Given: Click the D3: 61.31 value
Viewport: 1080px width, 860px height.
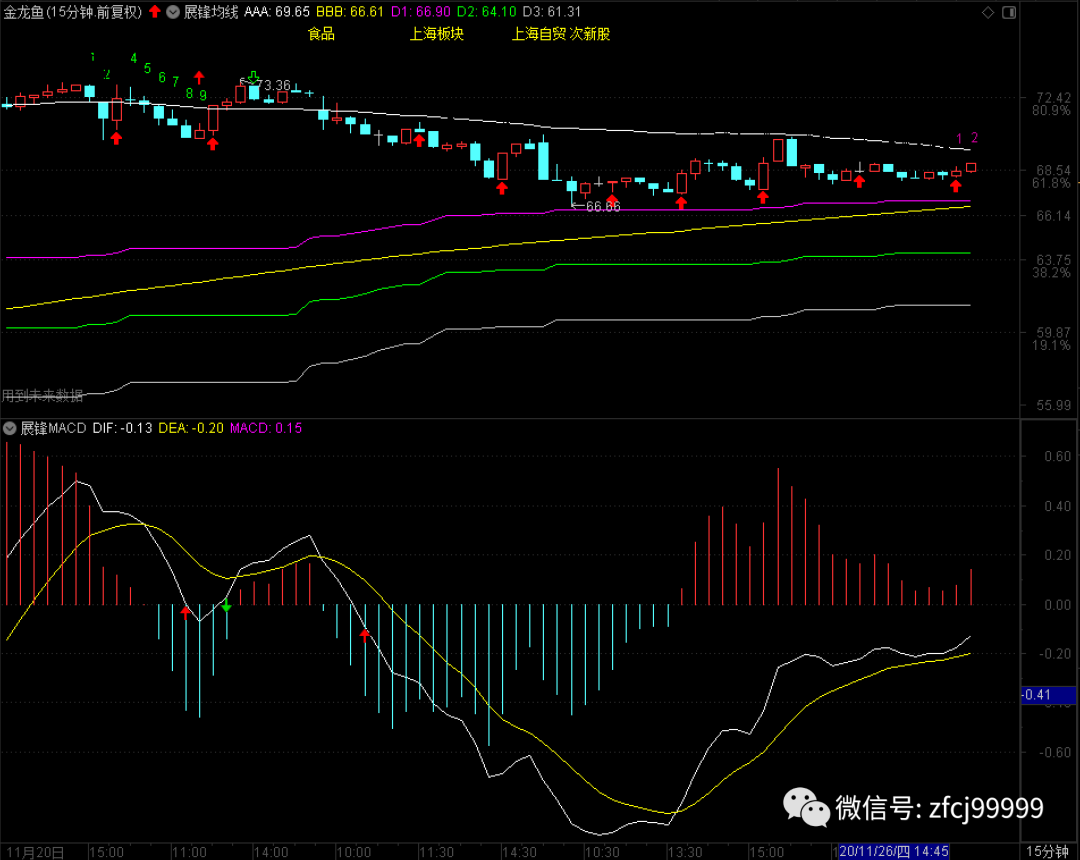Looking at the screenshot, I should pos(551,12).
